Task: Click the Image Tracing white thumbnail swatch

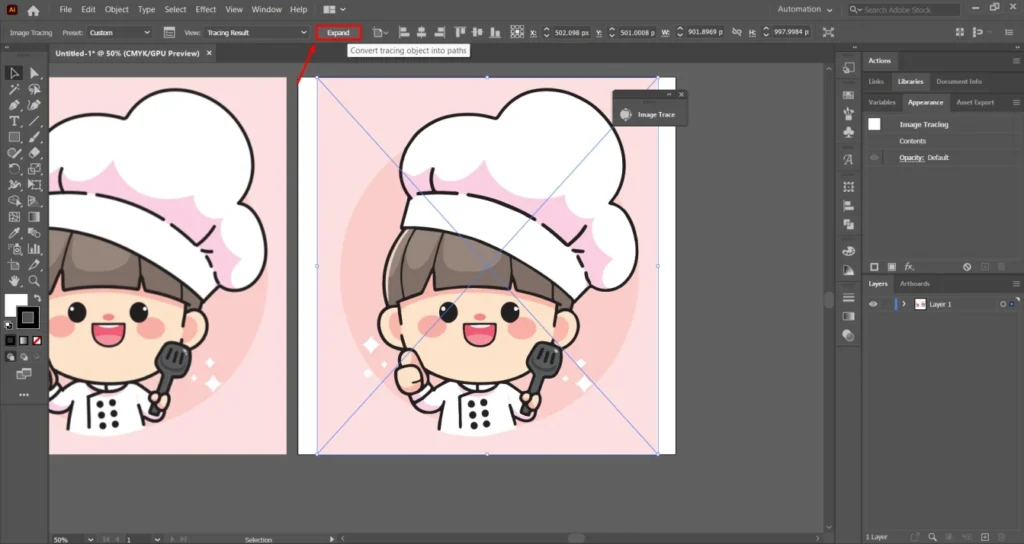Action: pyautogui.click(x=874, y=124)
